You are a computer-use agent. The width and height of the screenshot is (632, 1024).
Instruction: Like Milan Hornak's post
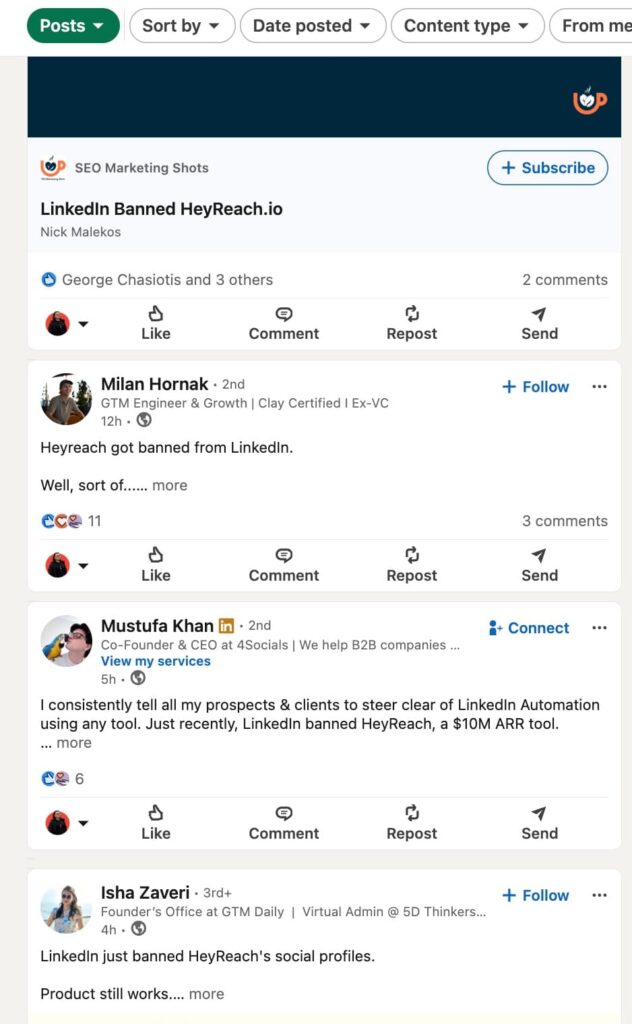[155, 565]
